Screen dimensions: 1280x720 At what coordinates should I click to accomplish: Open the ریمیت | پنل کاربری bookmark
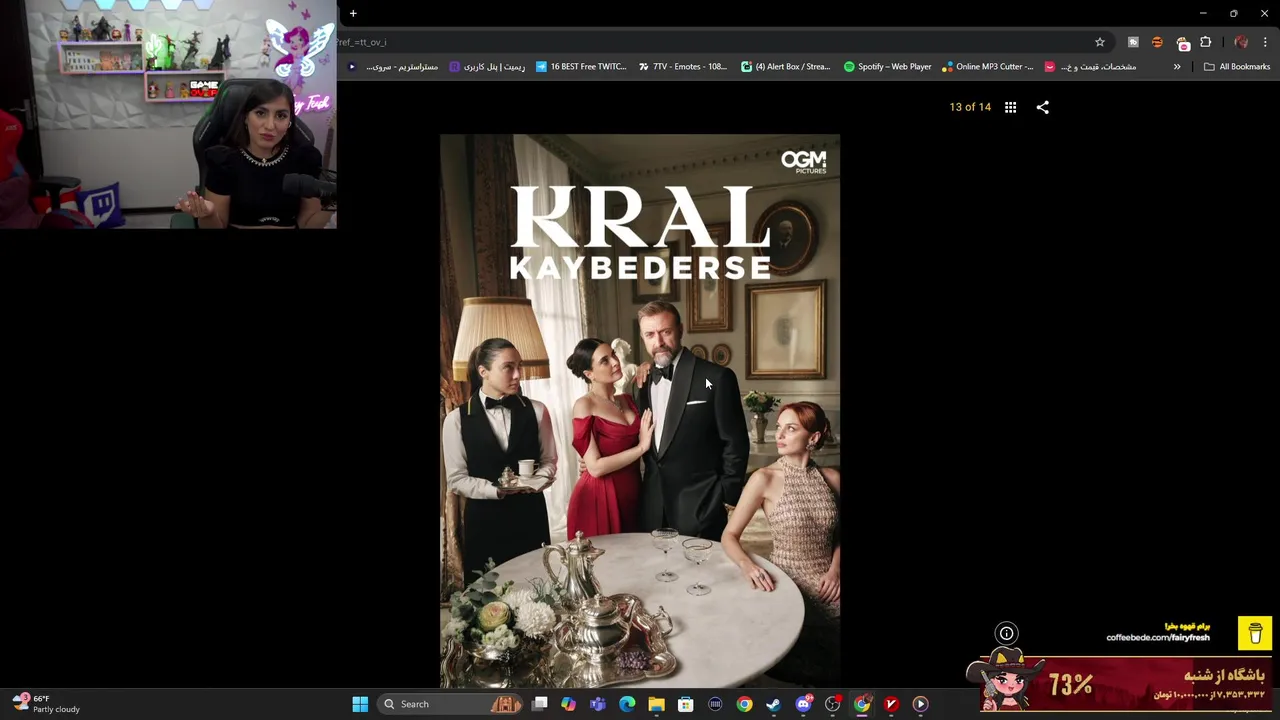(487, 67)
